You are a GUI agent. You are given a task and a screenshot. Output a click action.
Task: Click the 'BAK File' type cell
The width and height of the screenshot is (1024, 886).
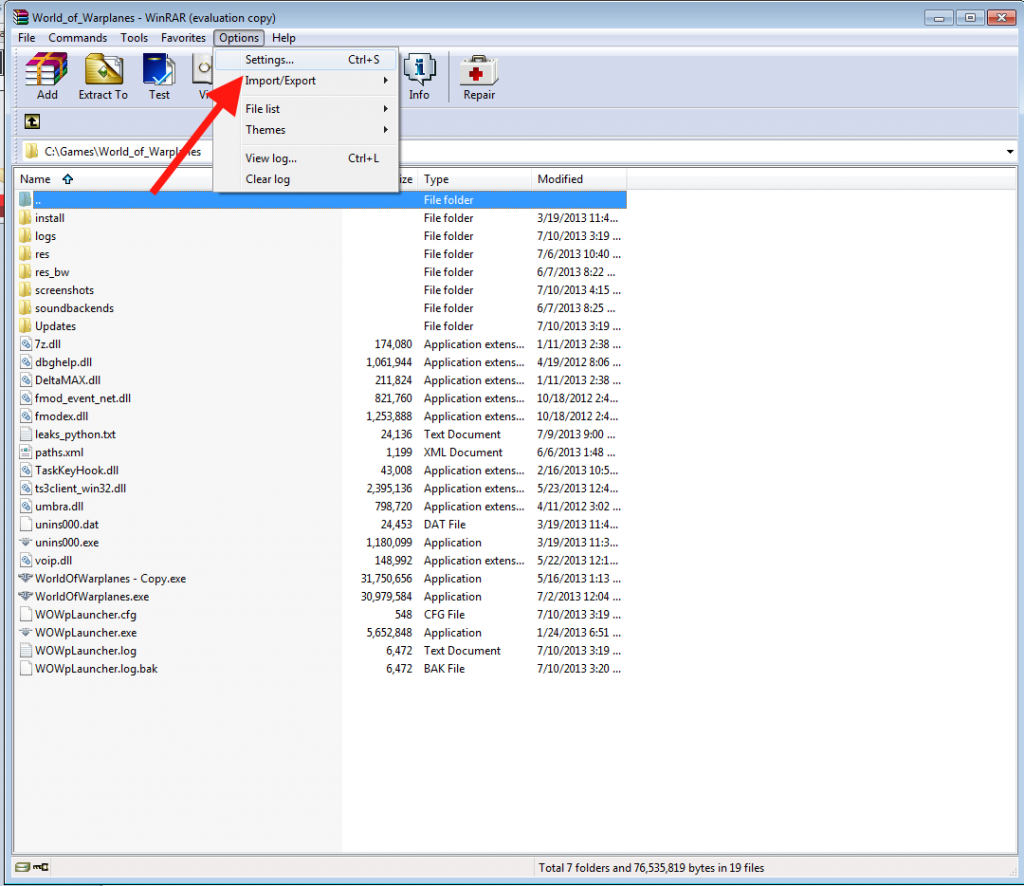(x=444, y=669)
